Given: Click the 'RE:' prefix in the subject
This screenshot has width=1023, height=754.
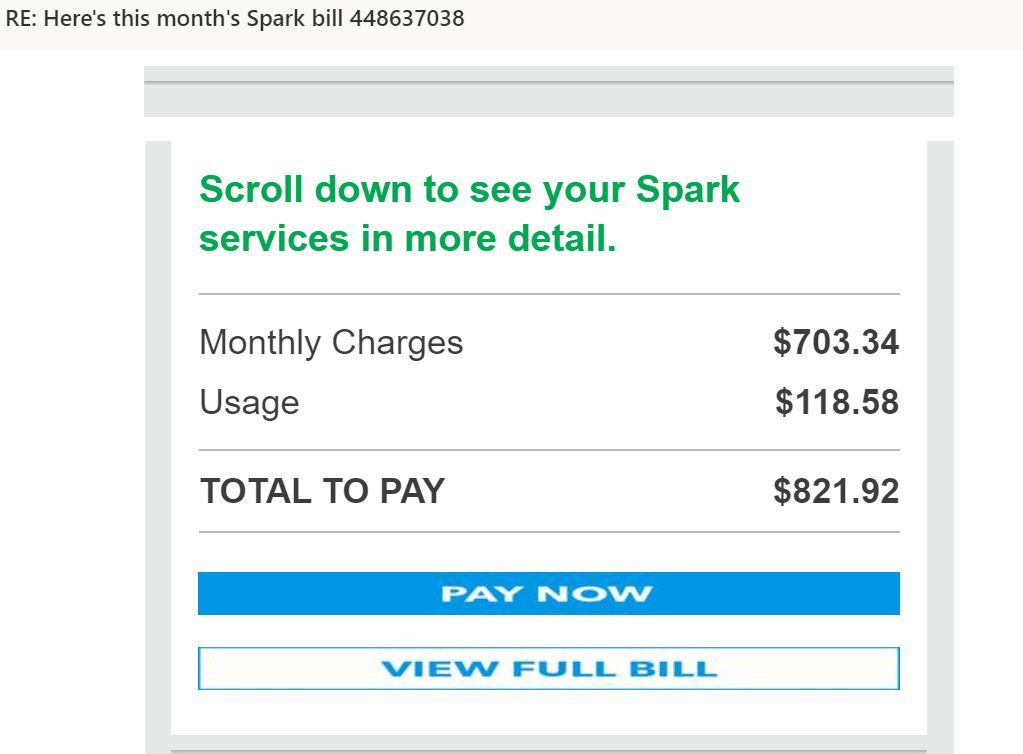Looking at the screenshot, I should 20,18.
